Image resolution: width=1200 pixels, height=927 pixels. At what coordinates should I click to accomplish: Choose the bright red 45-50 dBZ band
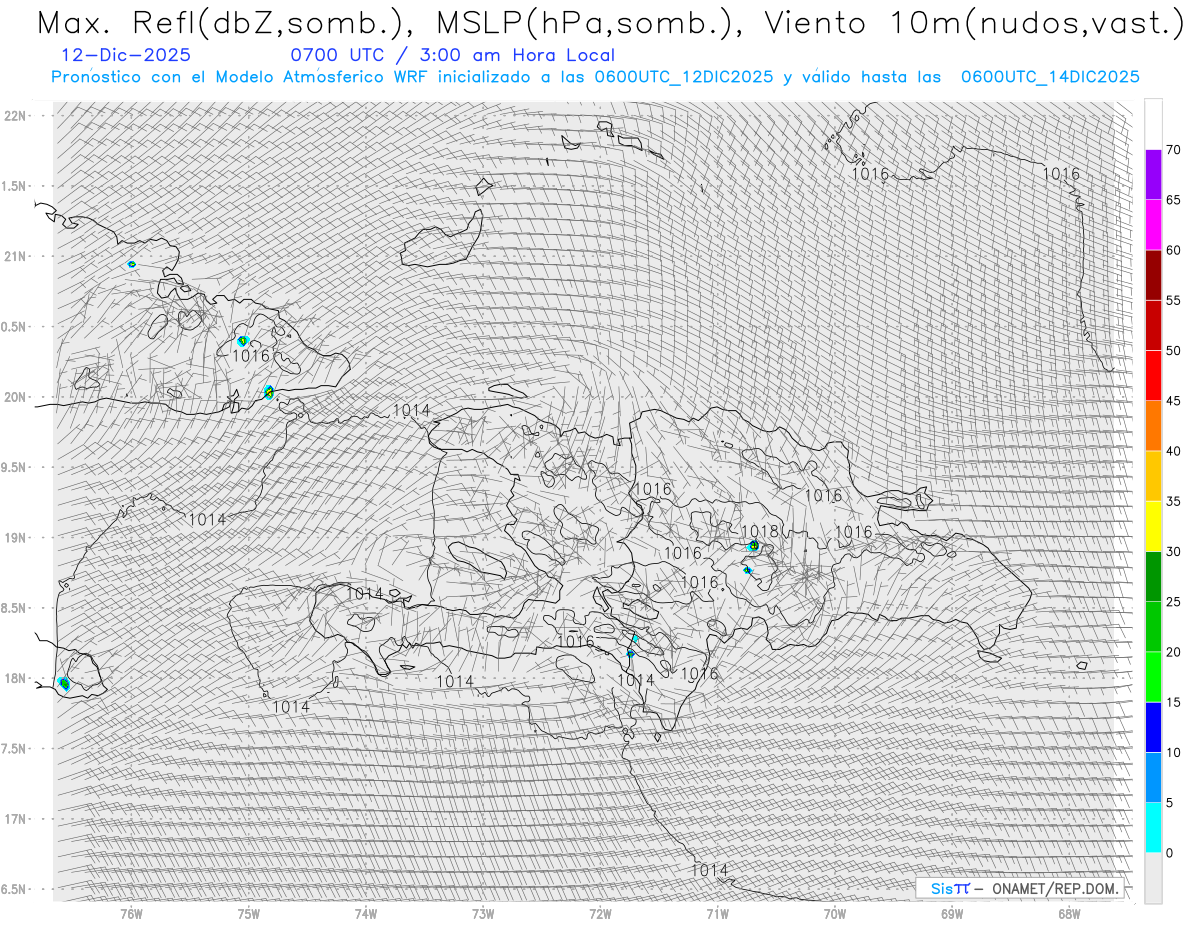click(1153, 376)
